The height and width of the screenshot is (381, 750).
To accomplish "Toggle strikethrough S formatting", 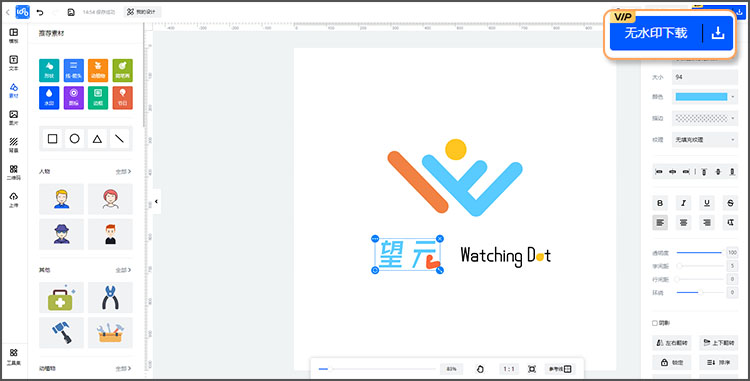I will point(730,203).
